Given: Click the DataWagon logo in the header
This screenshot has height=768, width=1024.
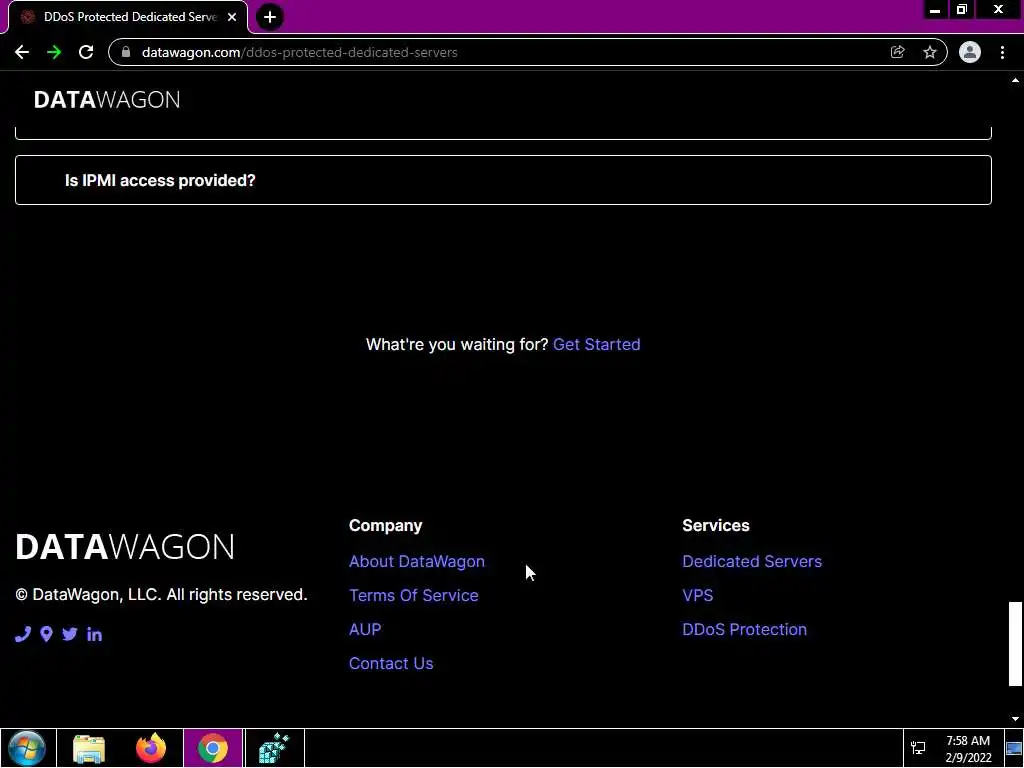Looking at the screenshot, I should click(x=107, y=100).
